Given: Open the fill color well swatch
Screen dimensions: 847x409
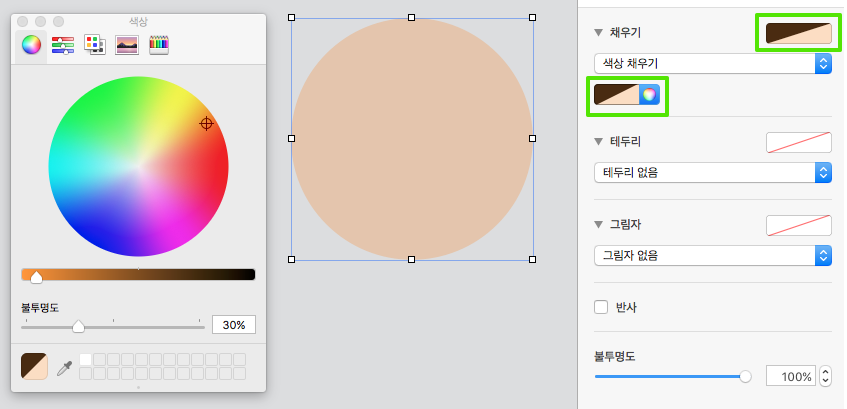Looking at the screenshot, I should 616,95.
